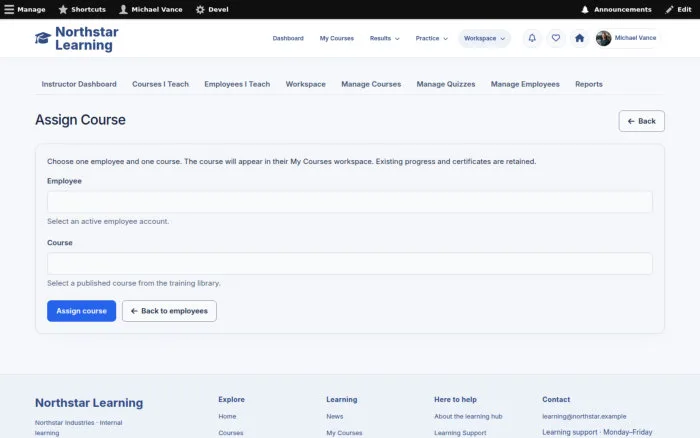Click the Northstar Learning header site name
Screen dimensions: 700x438
click(x=87, y=38)
